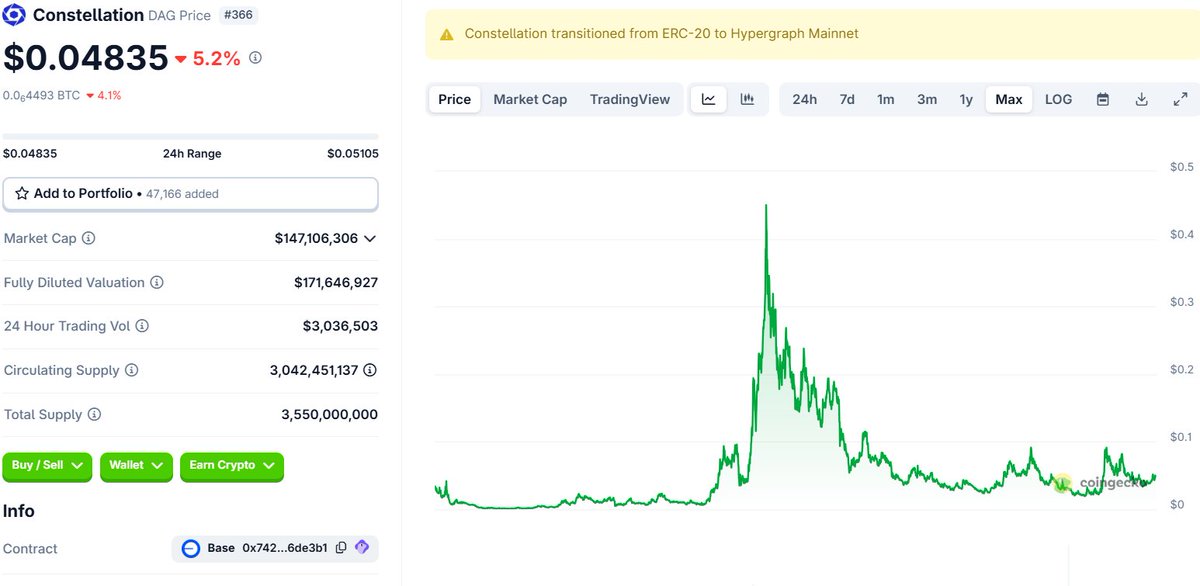Open the Fully Diluted Valuation info icon
1200x586 pixels.
[157, 283]
